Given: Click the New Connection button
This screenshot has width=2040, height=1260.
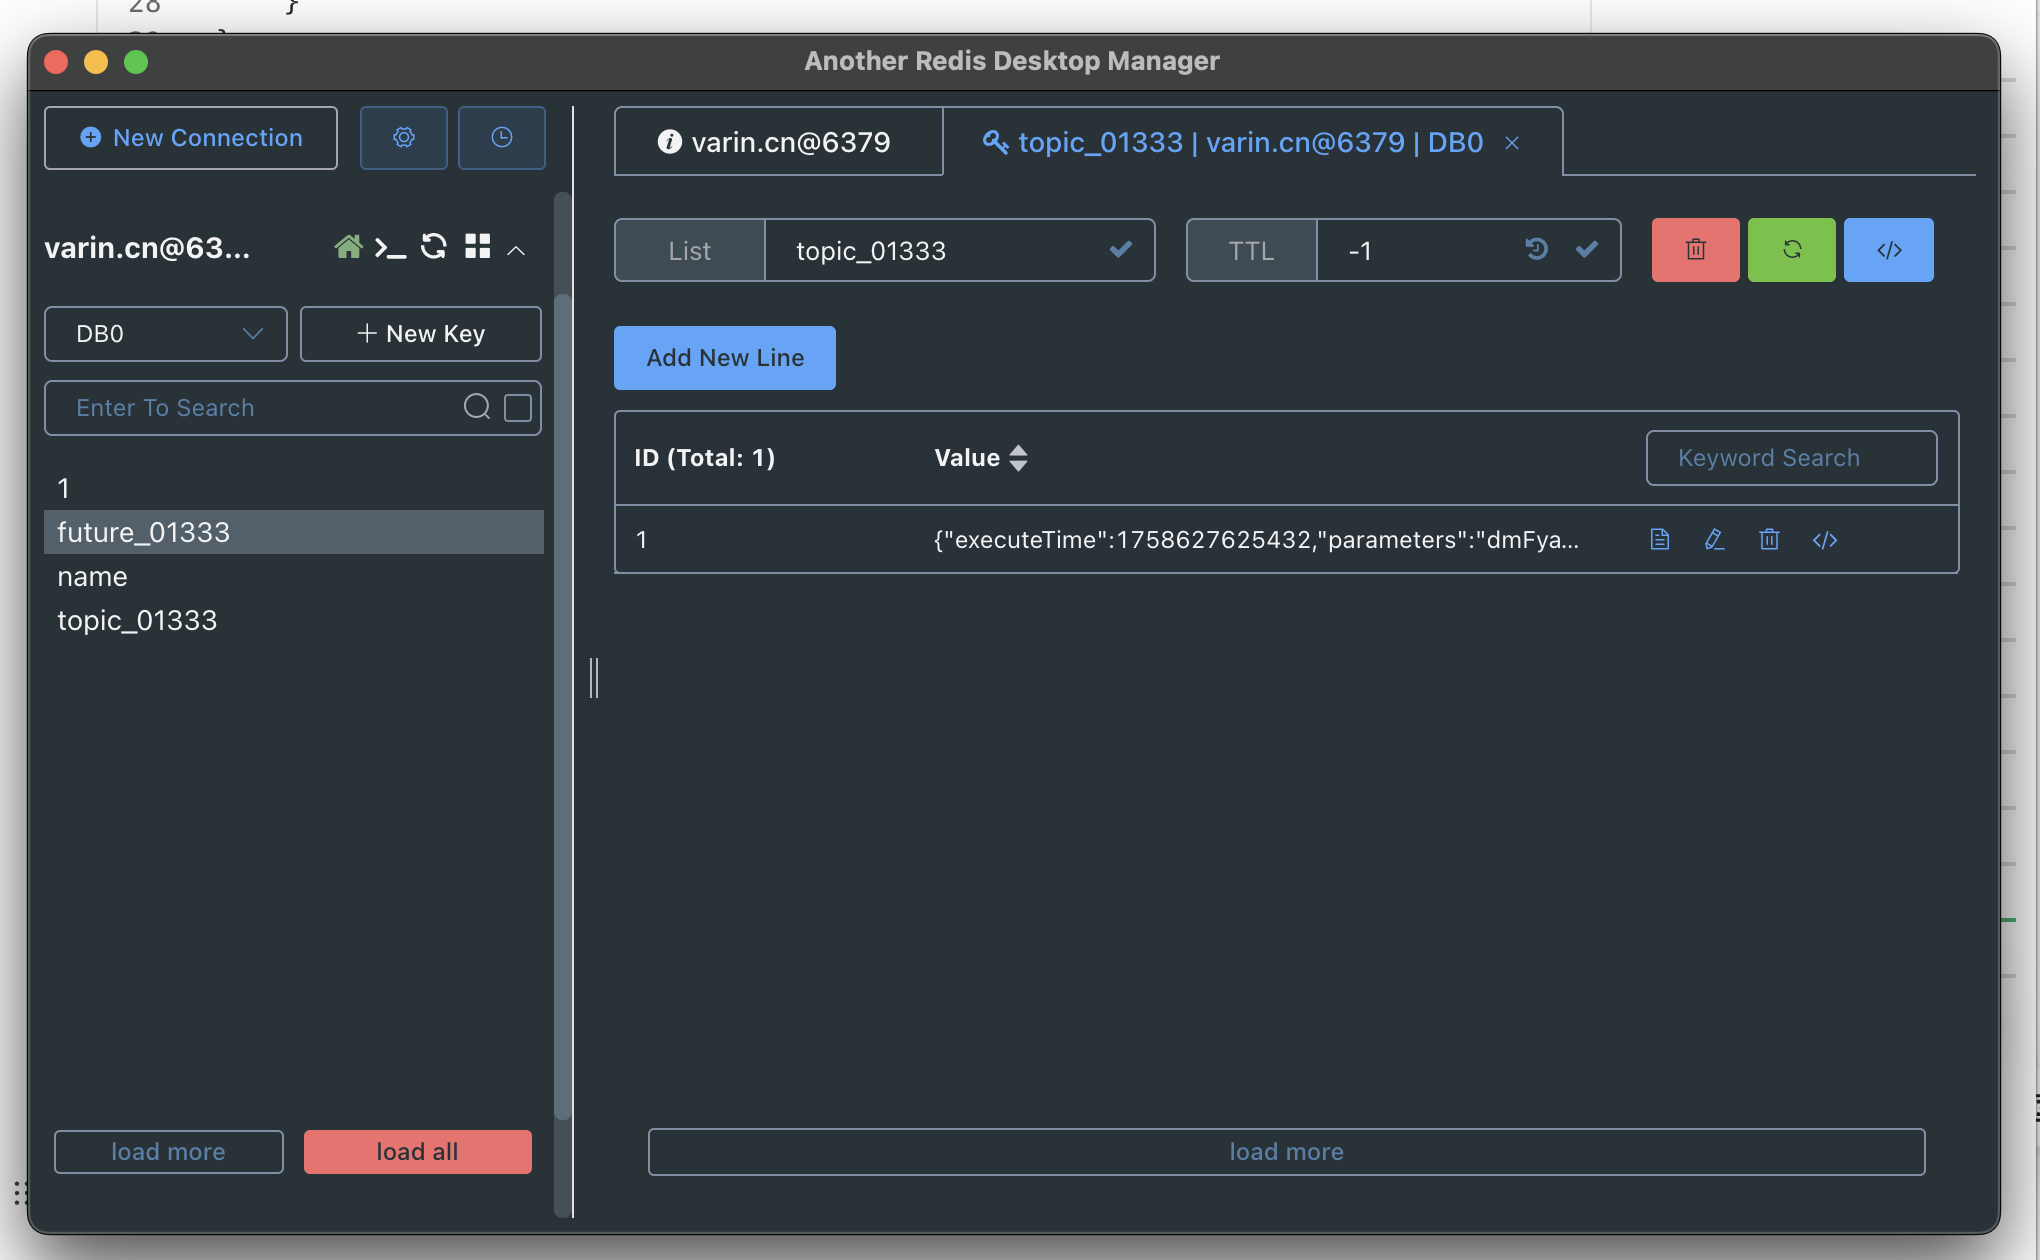Looking at the screenshot, I should (191, 138).
